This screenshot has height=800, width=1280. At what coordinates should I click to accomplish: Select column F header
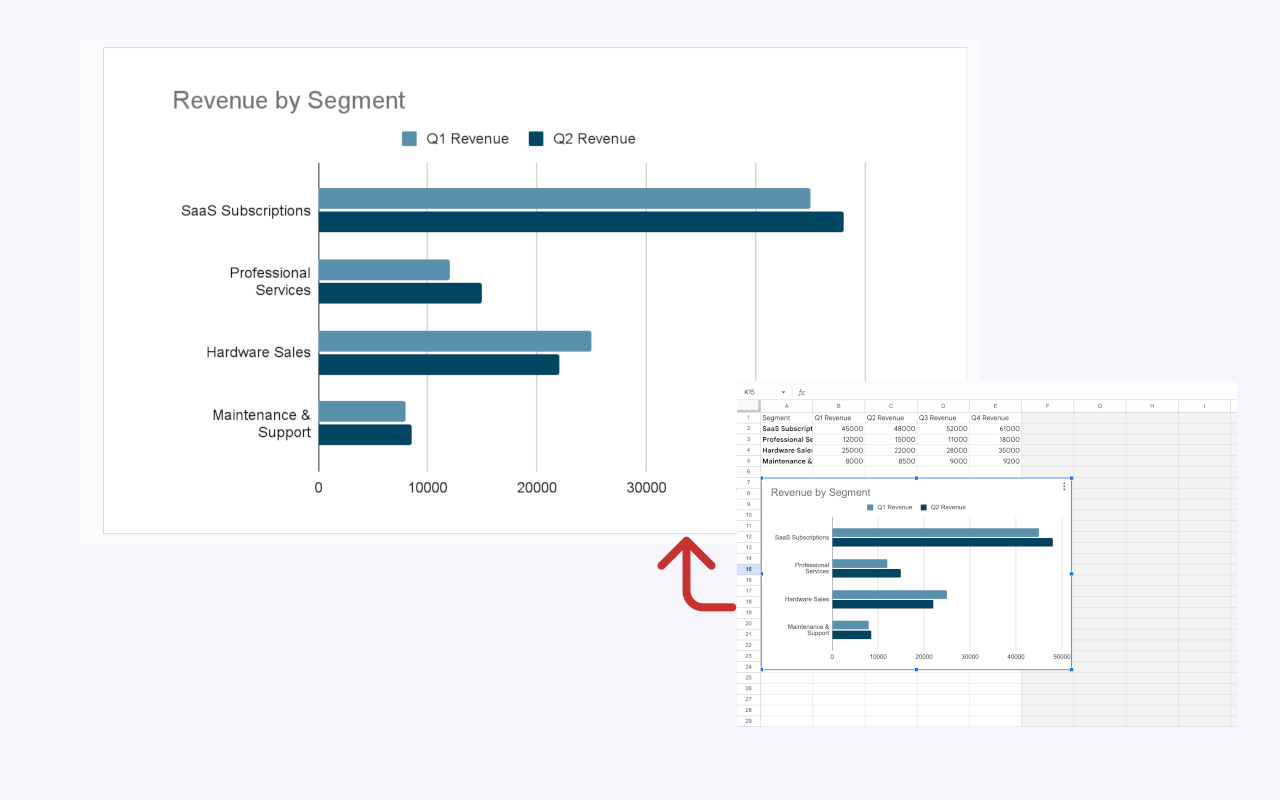[1047, 406]
